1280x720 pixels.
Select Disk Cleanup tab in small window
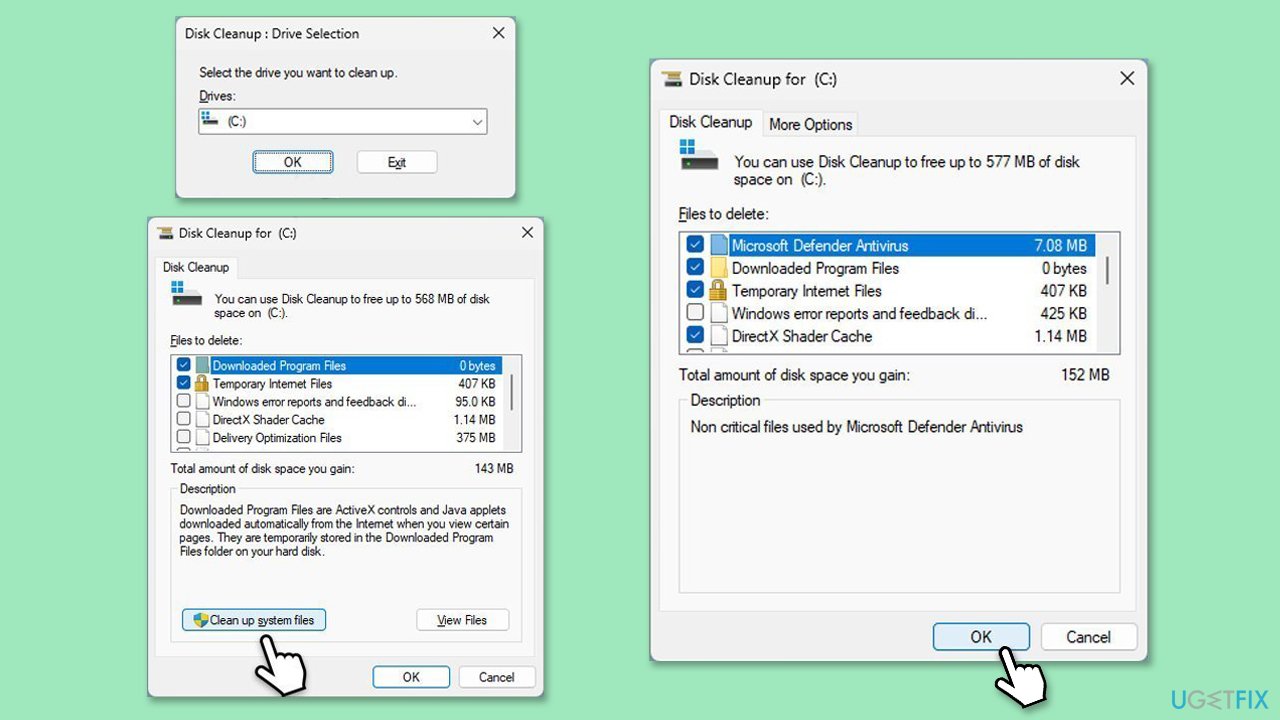pyautogui.click(x=196, y=267)
